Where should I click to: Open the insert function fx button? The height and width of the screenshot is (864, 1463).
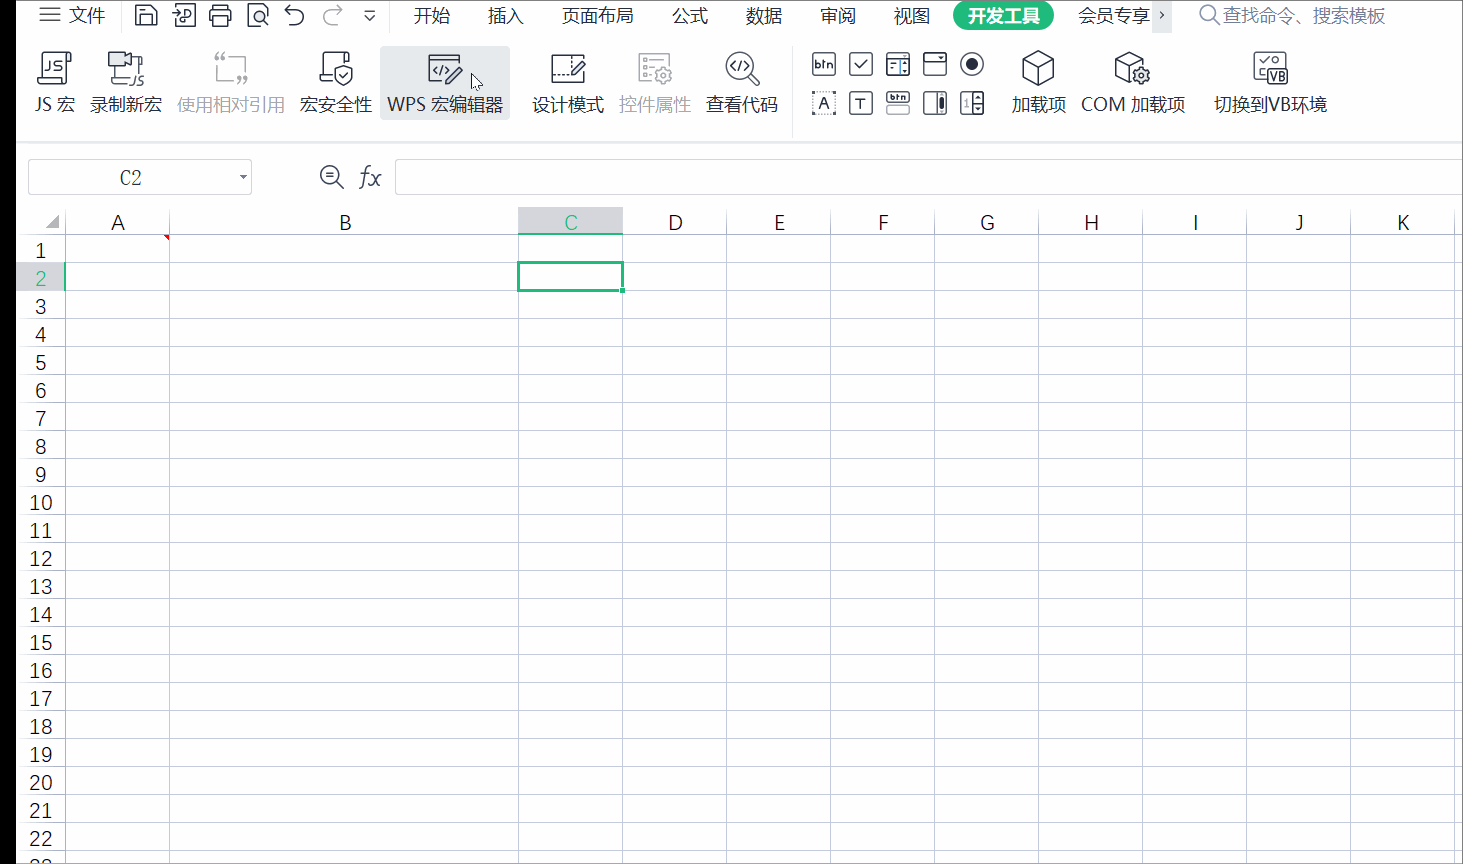tap(370, 177)
